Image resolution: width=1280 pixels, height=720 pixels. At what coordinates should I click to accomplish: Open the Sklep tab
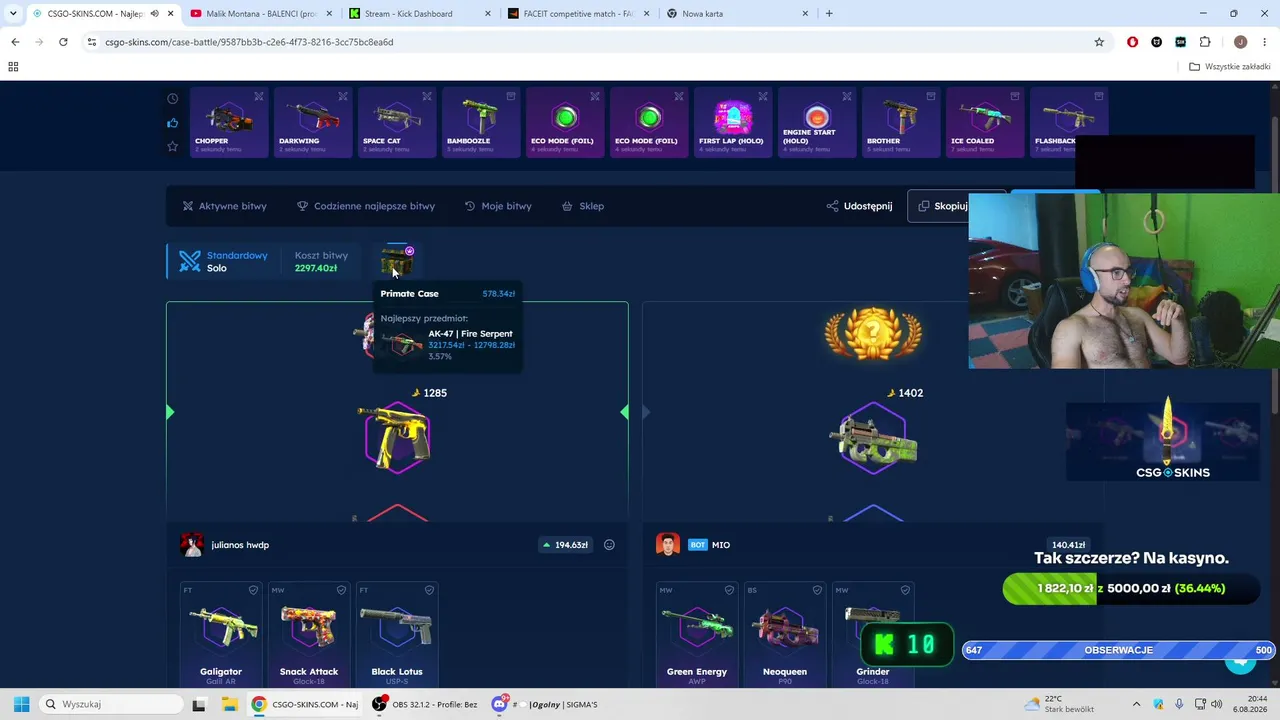pos(583,206)
